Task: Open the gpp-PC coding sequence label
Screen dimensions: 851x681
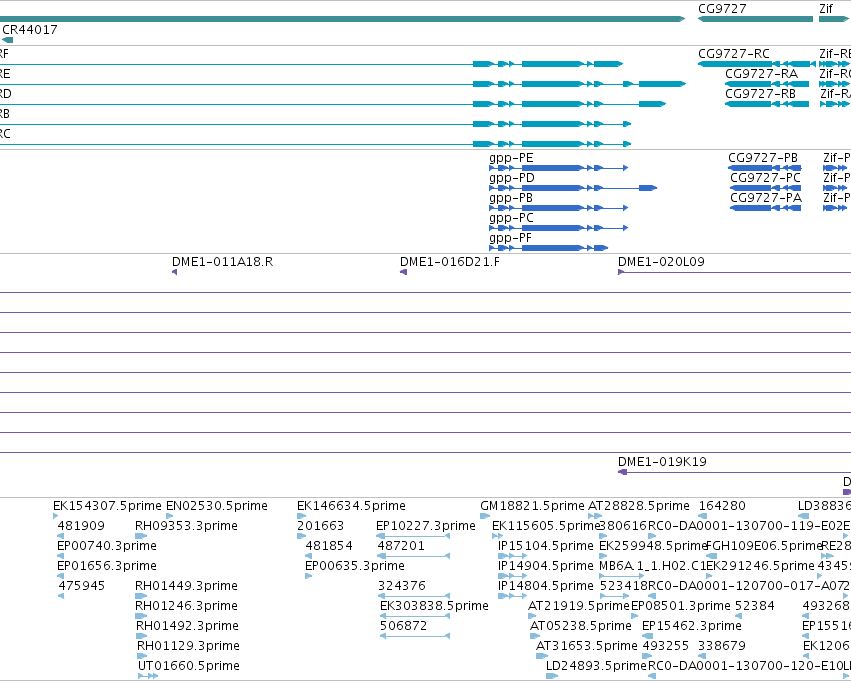Action: tap(511, 218)
